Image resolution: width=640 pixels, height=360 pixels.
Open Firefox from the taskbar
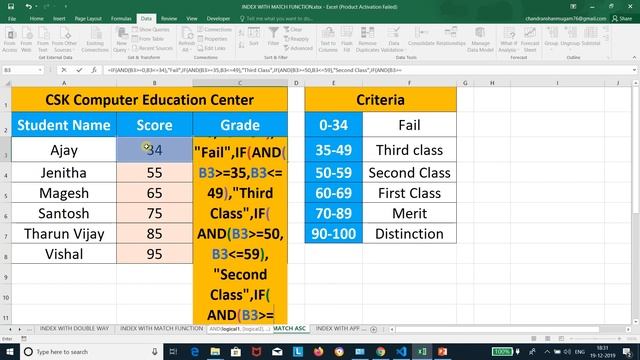318,351
